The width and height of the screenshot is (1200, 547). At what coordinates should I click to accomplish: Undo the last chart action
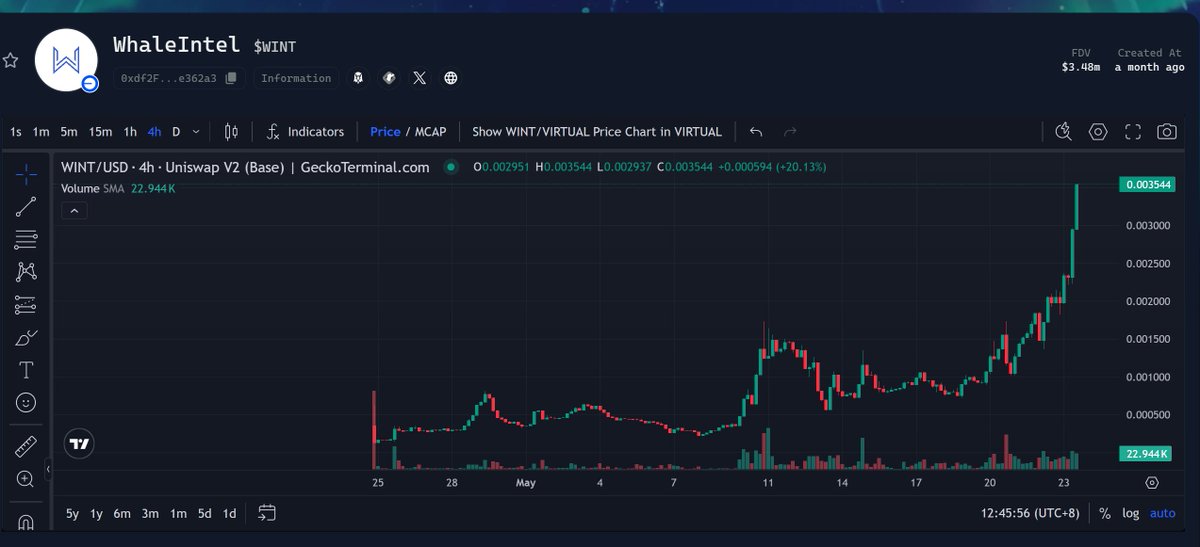tap(757, 132)
